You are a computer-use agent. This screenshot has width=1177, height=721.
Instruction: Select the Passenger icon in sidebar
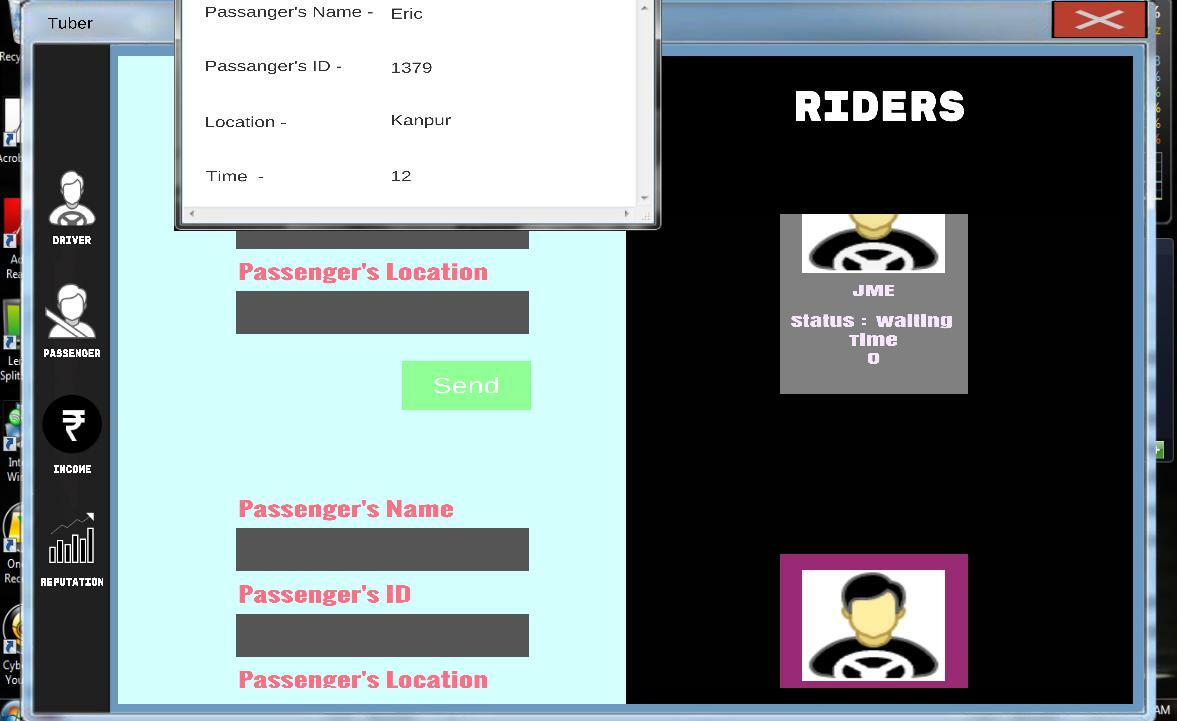pyautogui.click(x=72, y=319)
